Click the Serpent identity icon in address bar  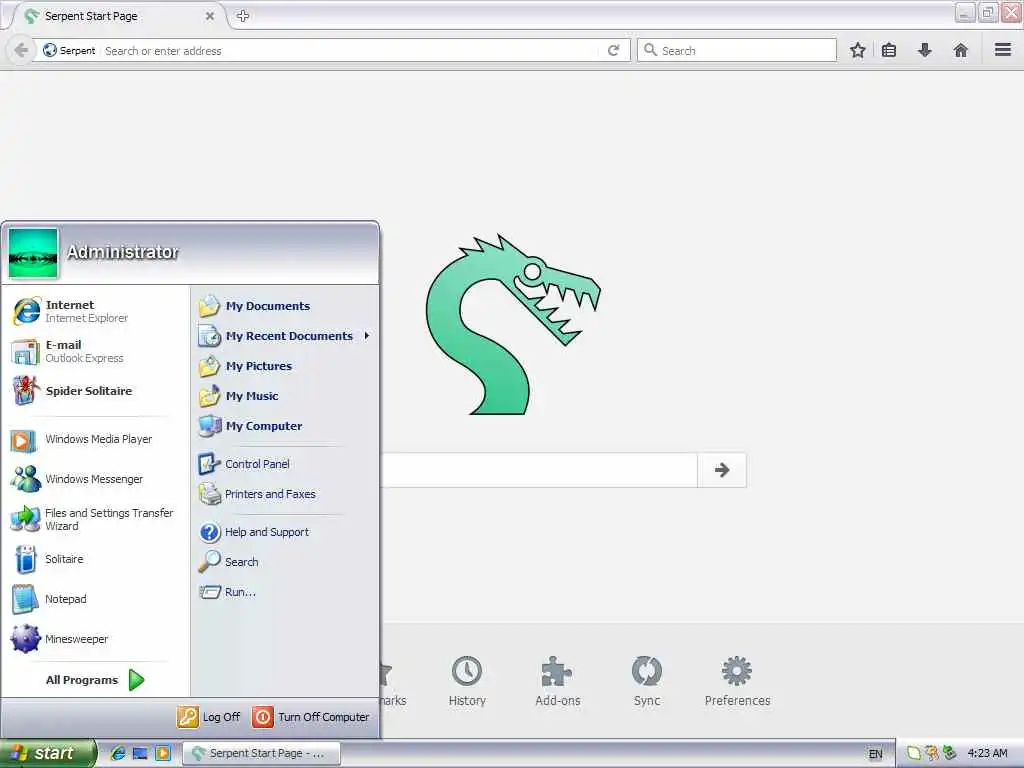69,50
